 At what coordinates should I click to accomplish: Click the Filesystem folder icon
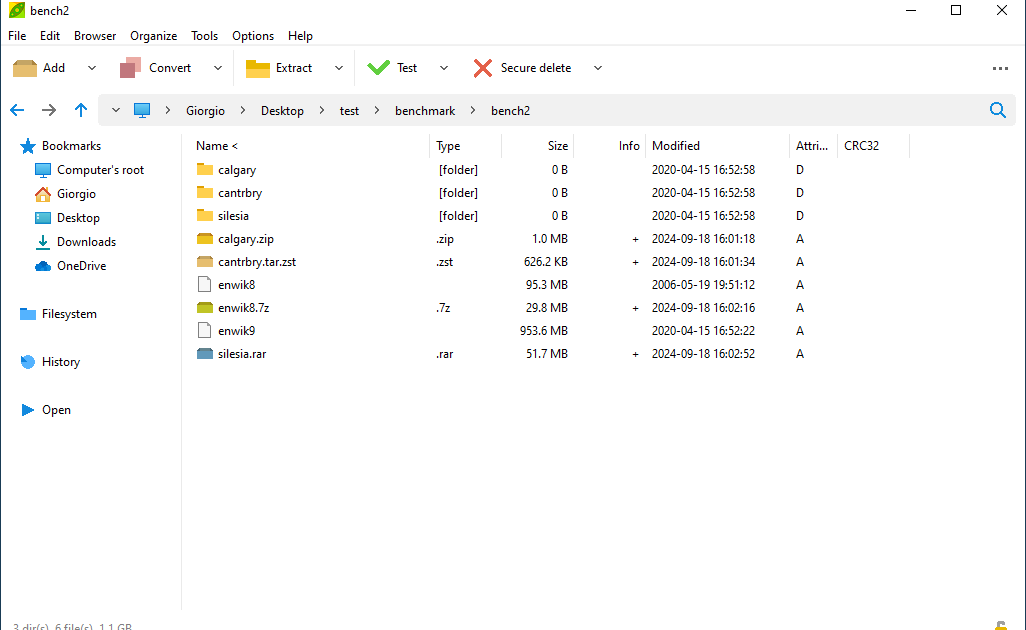[x=27, y=314]
